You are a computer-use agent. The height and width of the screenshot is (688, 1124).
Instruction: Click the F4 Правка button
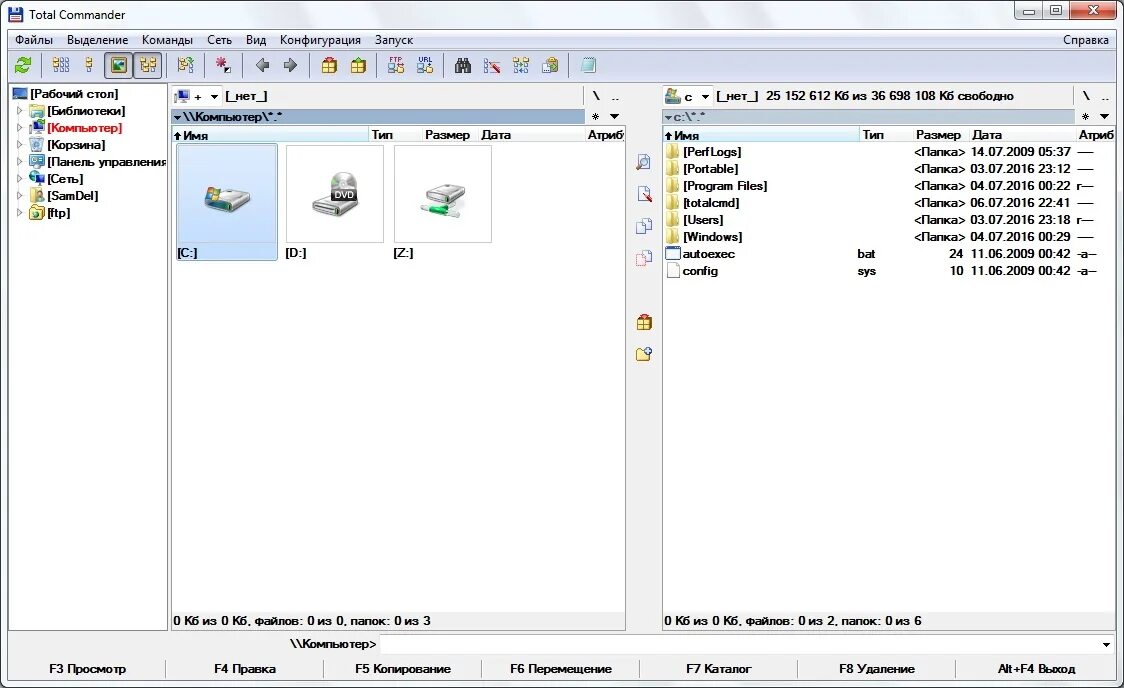tap(244, 669)
